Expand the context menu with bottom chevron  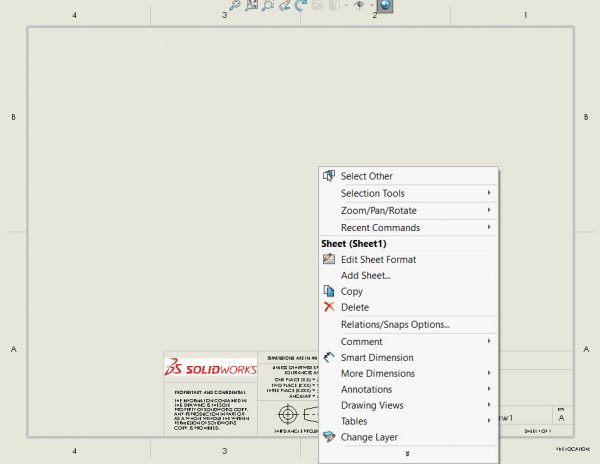click(408, 454)
